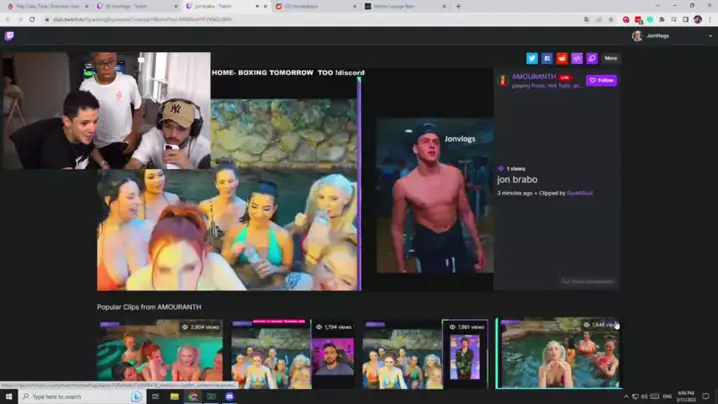Click the '1 views' count text

coord(516,169)
